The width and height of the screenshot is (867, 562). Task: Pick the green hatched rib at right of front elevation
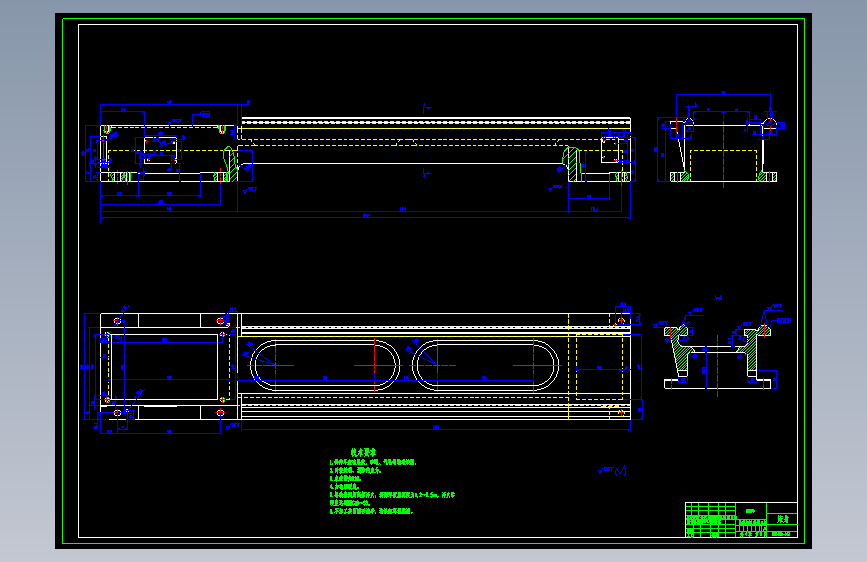point(573,164)
